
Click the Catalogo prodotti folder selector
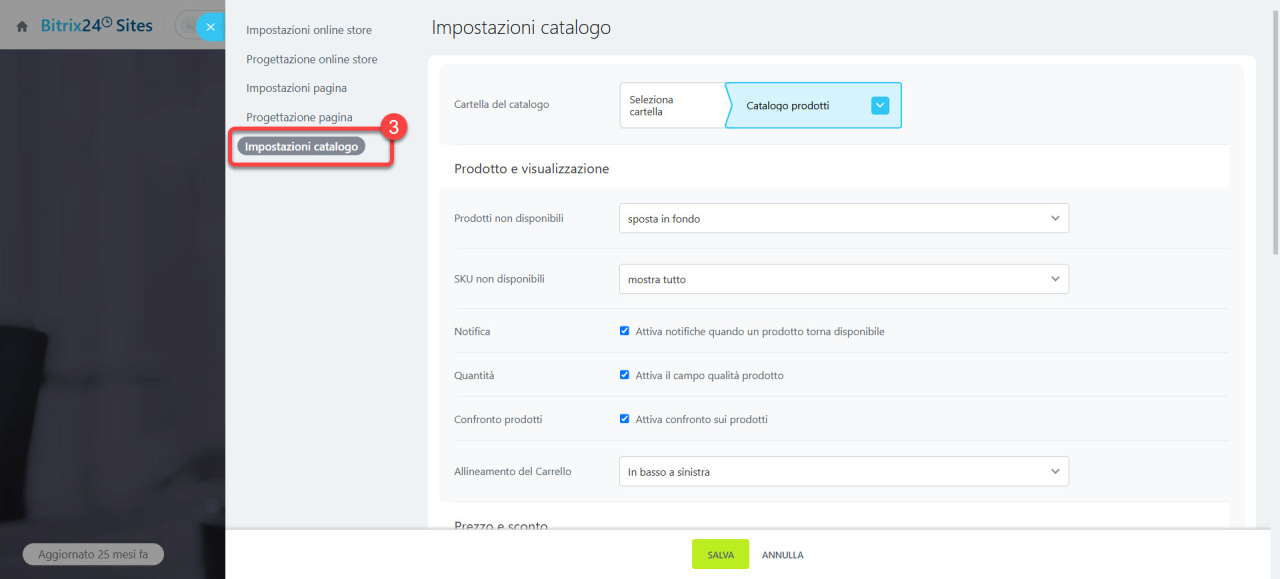(x=813, y=105)
